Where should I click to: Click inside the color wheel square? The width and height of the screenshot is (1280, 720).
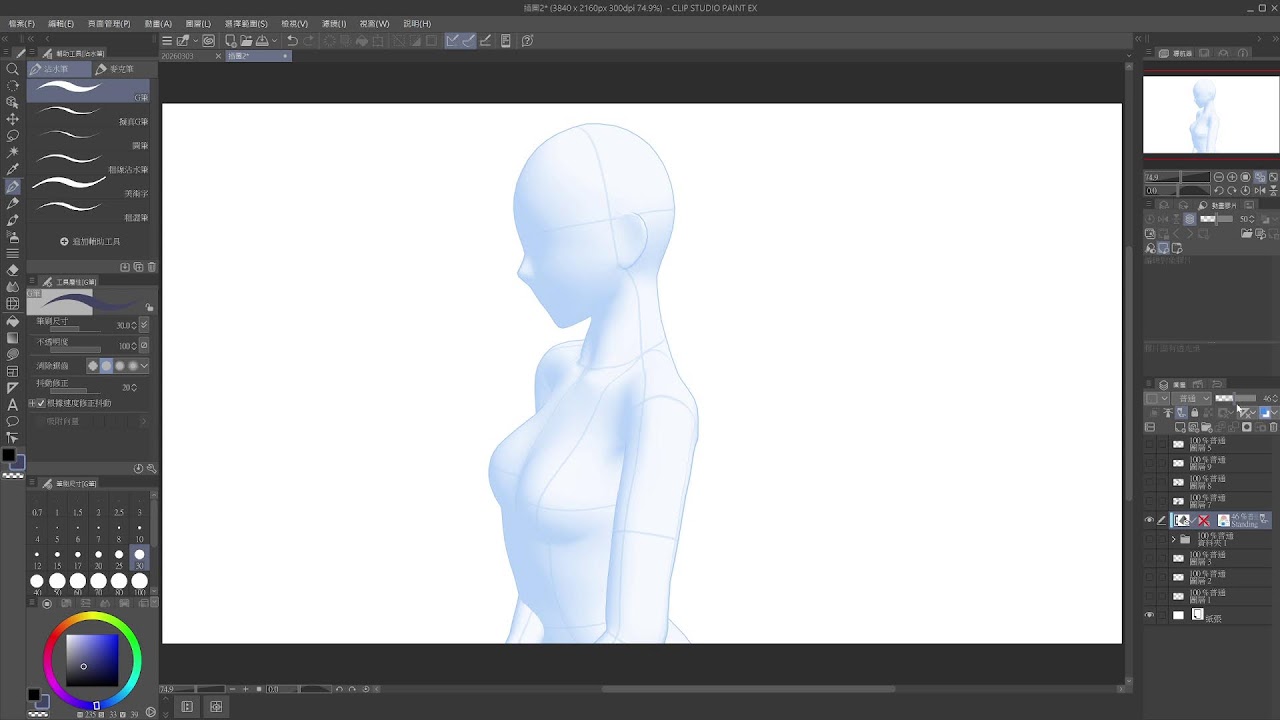[92, 660]
